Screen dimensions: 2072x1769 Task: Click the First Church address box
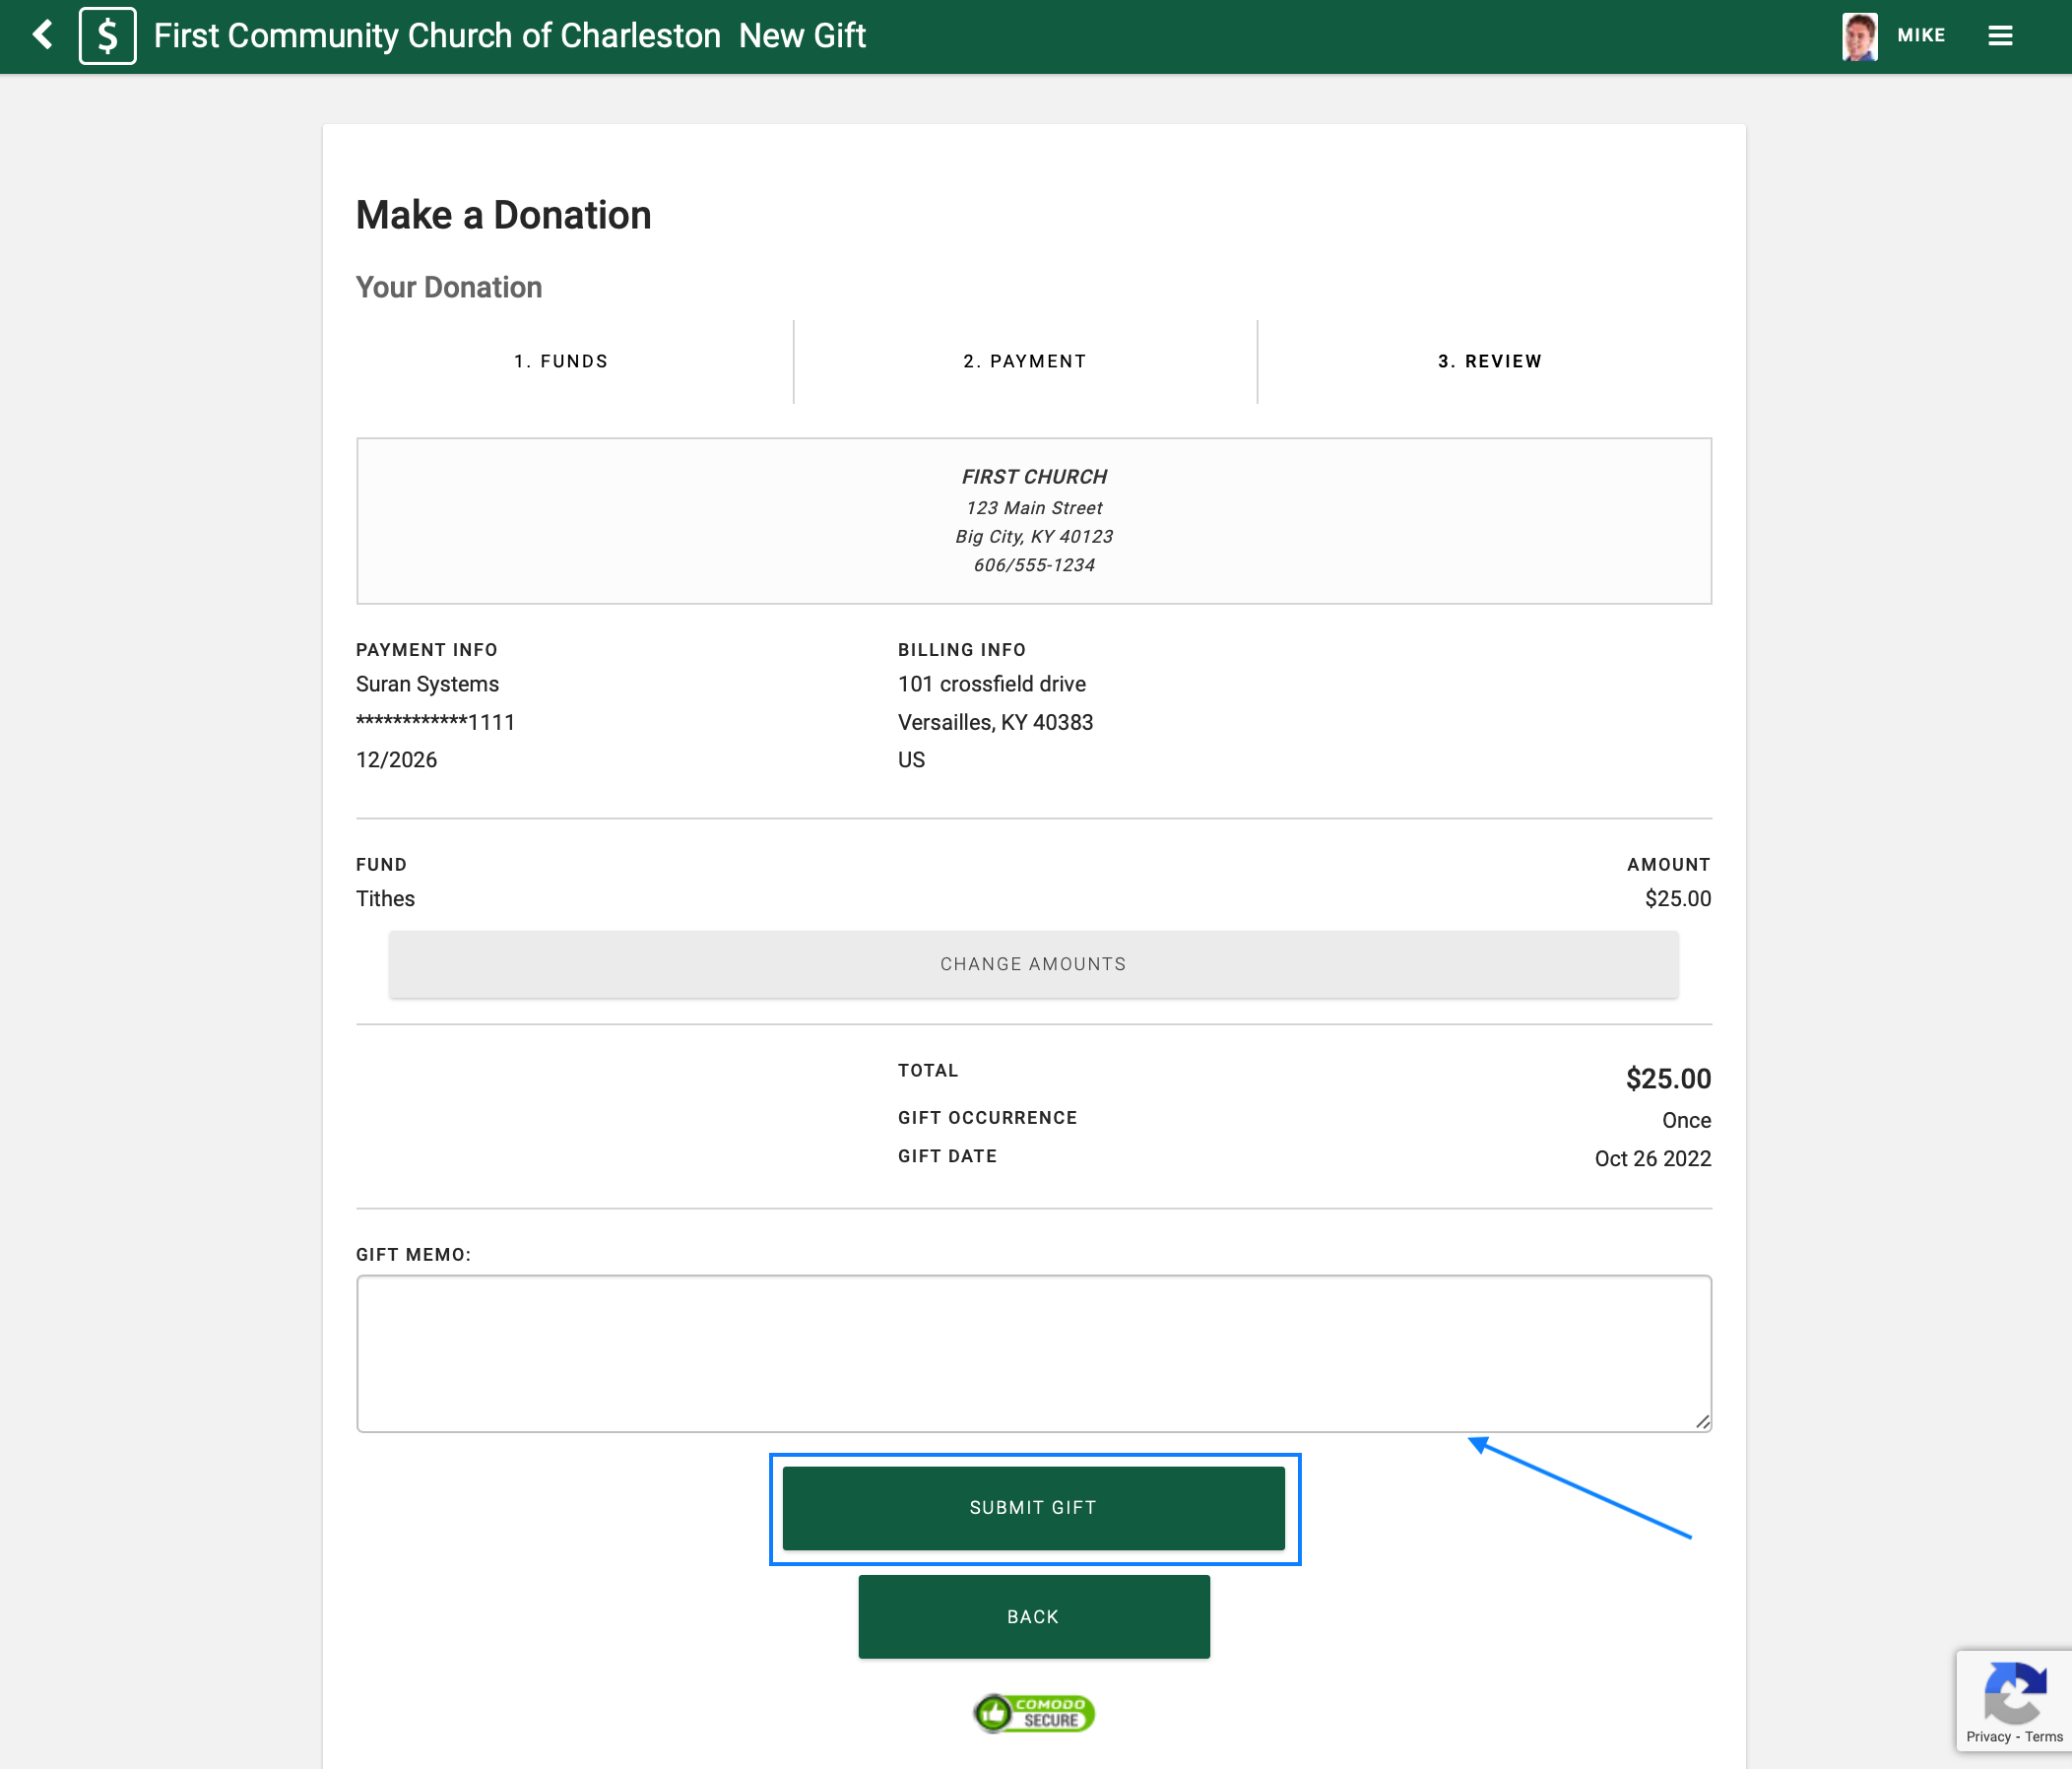click(x=1033, y=520)
